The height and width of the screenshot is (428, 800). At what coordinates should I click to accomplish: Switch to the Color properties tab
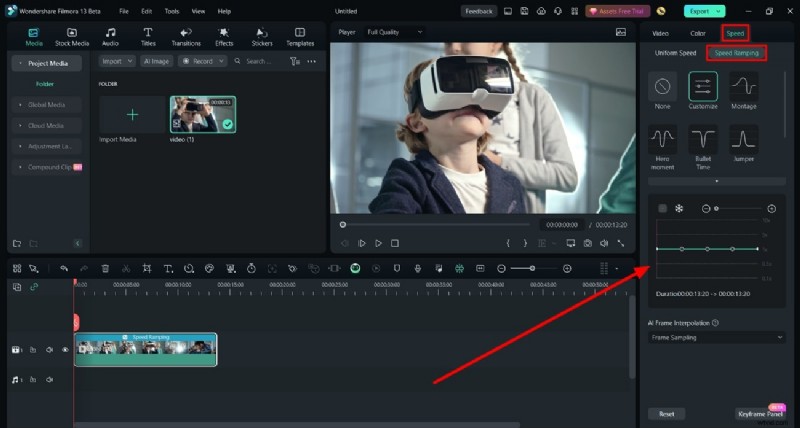click(x=697, y=33)
